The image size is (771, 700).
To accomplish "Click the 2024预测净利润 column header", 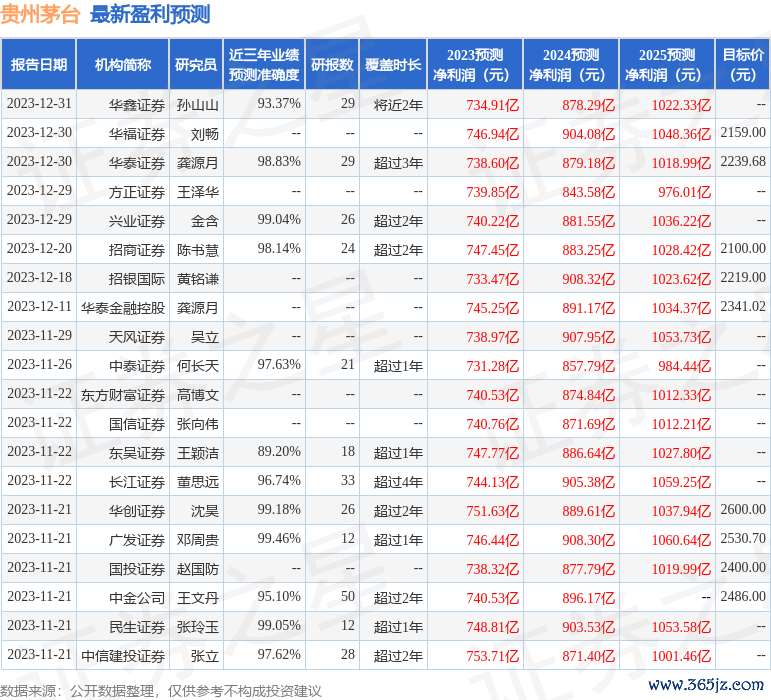I will click(x=571, y=64).
